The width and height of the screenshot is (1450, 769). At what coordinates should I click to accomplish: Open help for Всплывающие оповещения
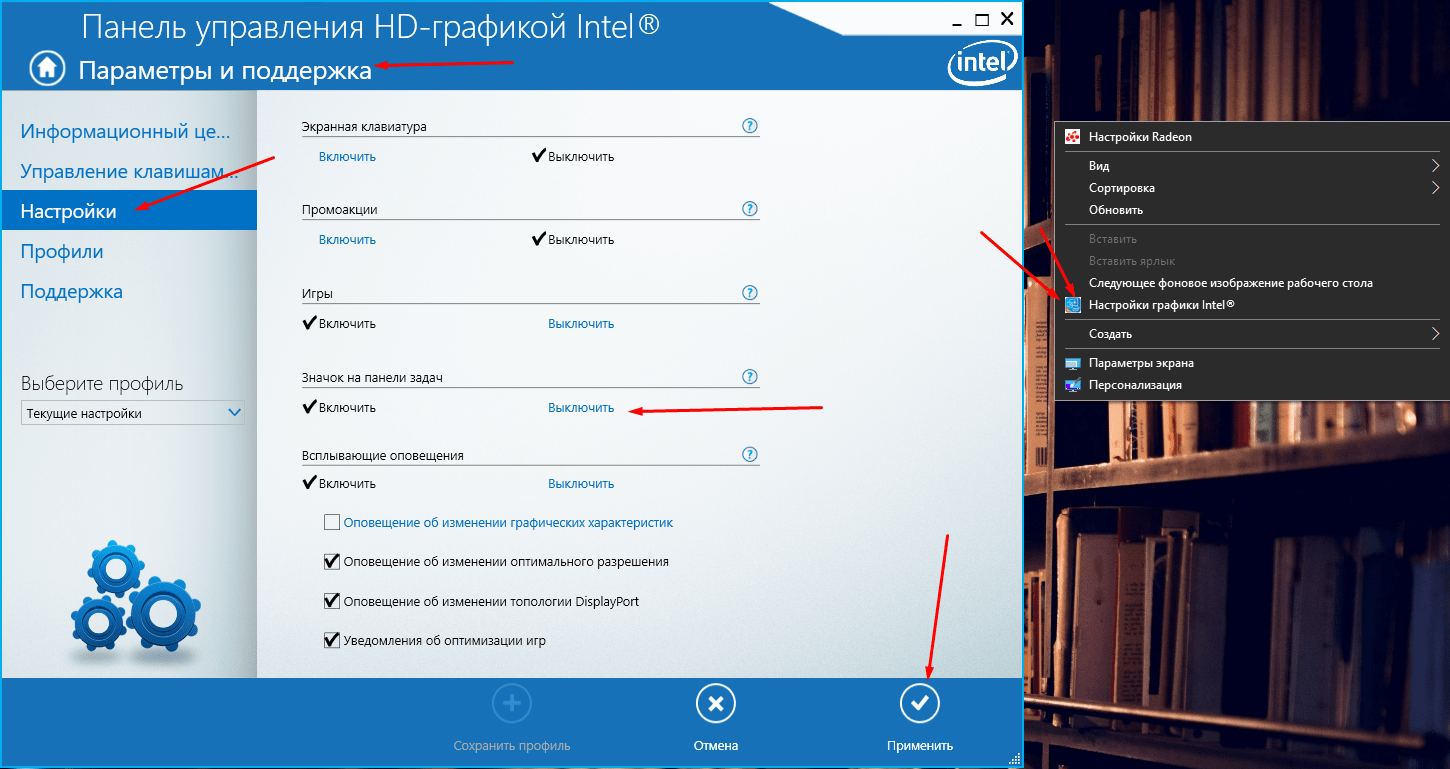[x=750, y=454]
